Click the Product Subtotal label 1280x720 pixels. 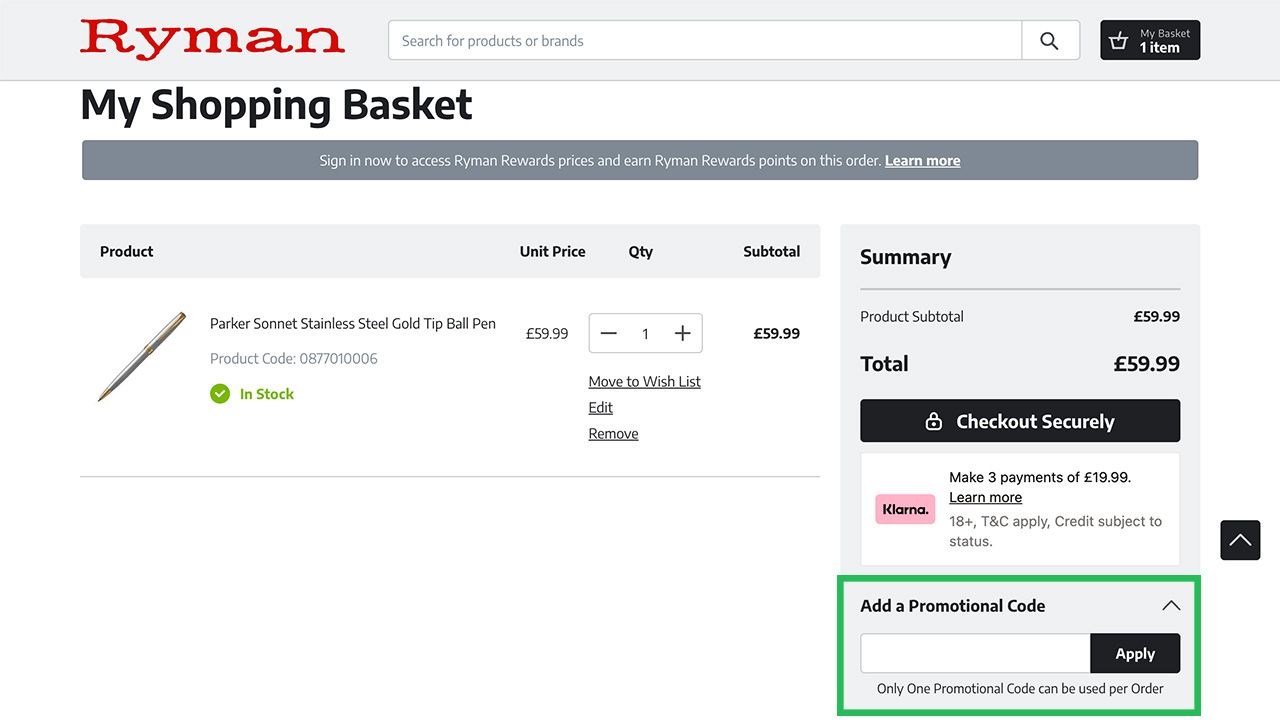tap(912, 316)
